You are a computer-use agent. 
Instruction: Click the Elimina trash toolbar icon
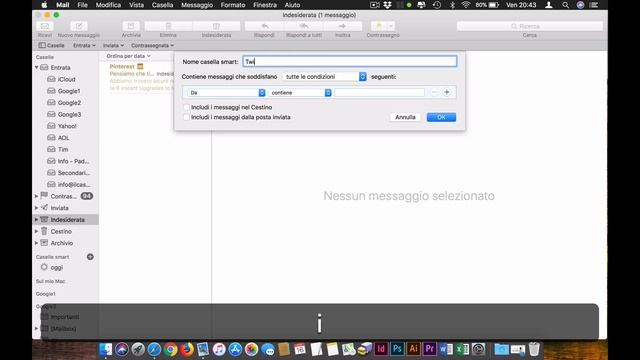(x=168, y=26)
